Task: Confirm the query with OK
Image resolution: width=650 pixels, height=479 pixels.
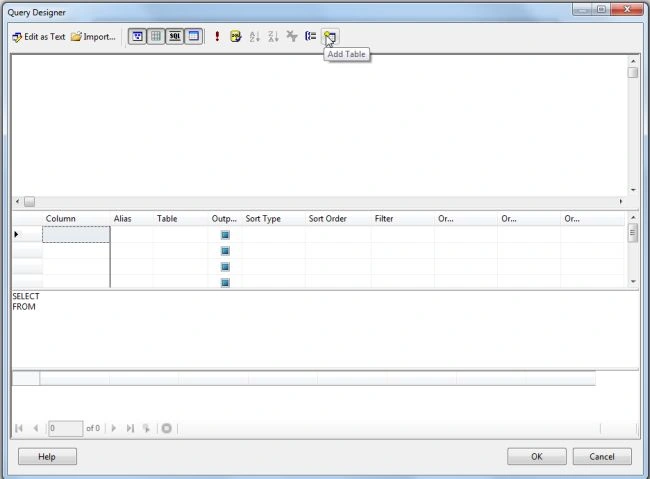Action: tap(537, 457)
